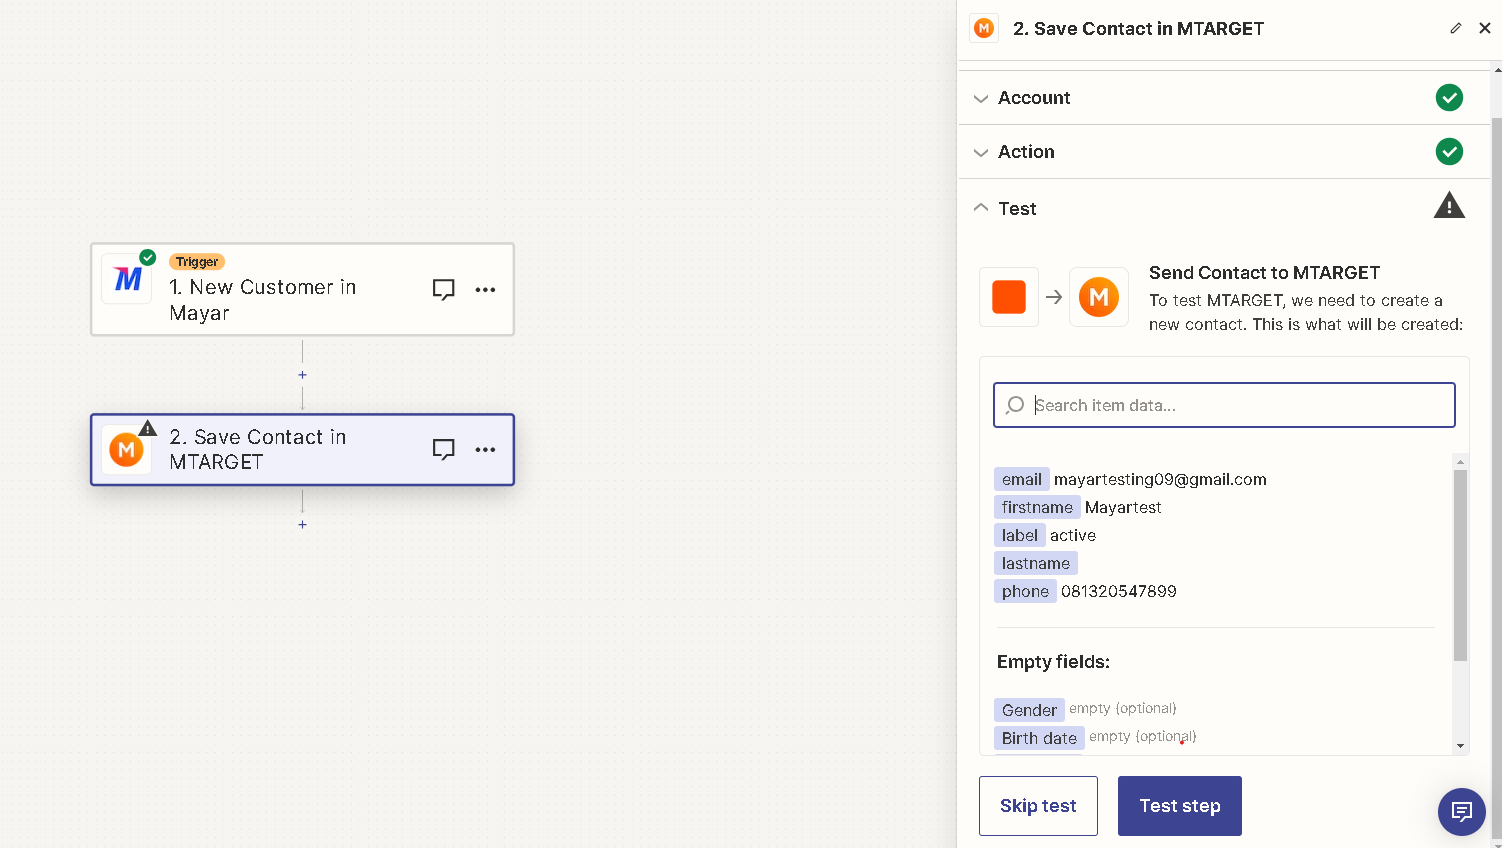Open comment on Save Contact in MTARGET step

click(x=443, y=449)
